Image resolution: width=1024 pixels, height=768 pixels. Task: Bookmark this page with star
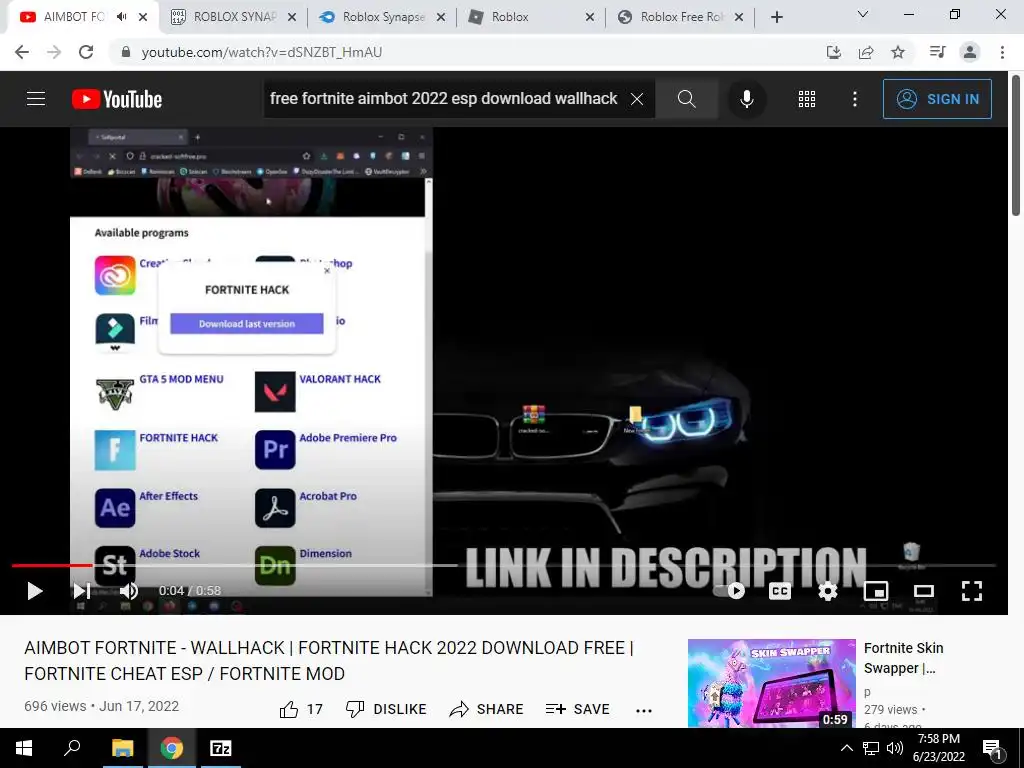point(898,52)
